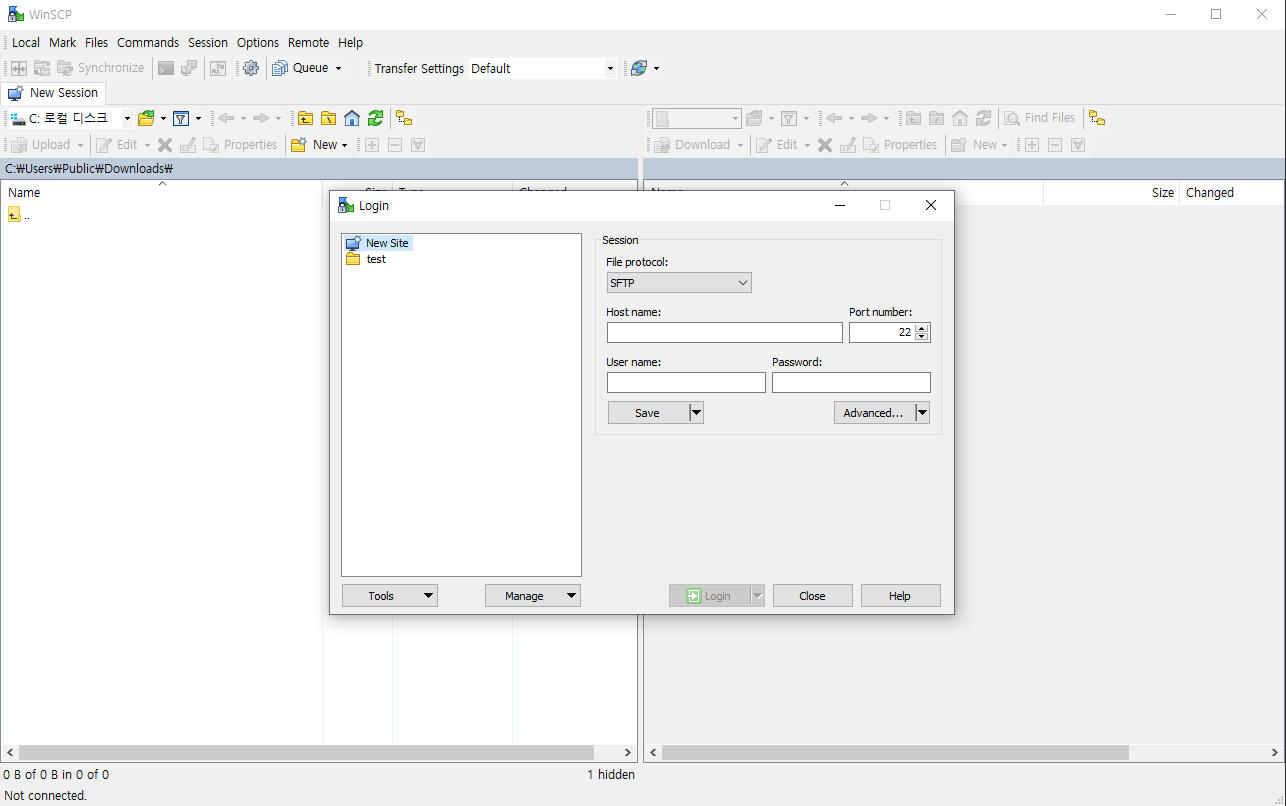Go to local parent directory icon

pyautogui.click(x=306, y=118)
